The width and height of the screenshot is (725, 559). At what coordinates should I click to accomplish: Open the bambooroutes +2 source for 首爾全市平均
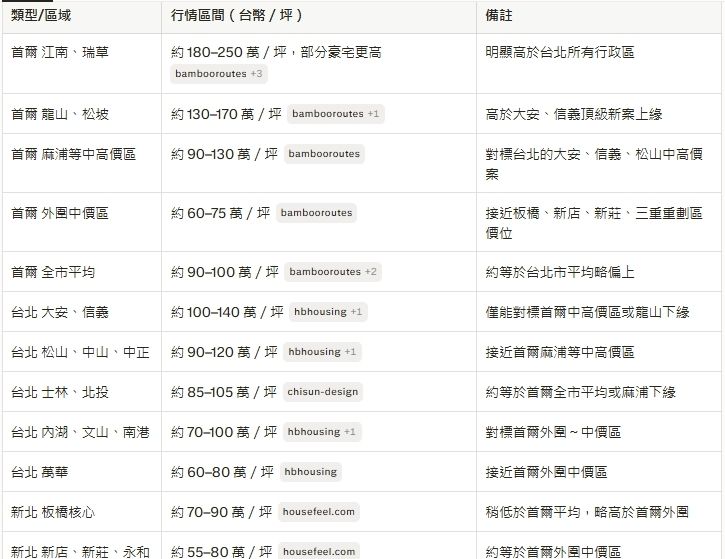[333, 272]
